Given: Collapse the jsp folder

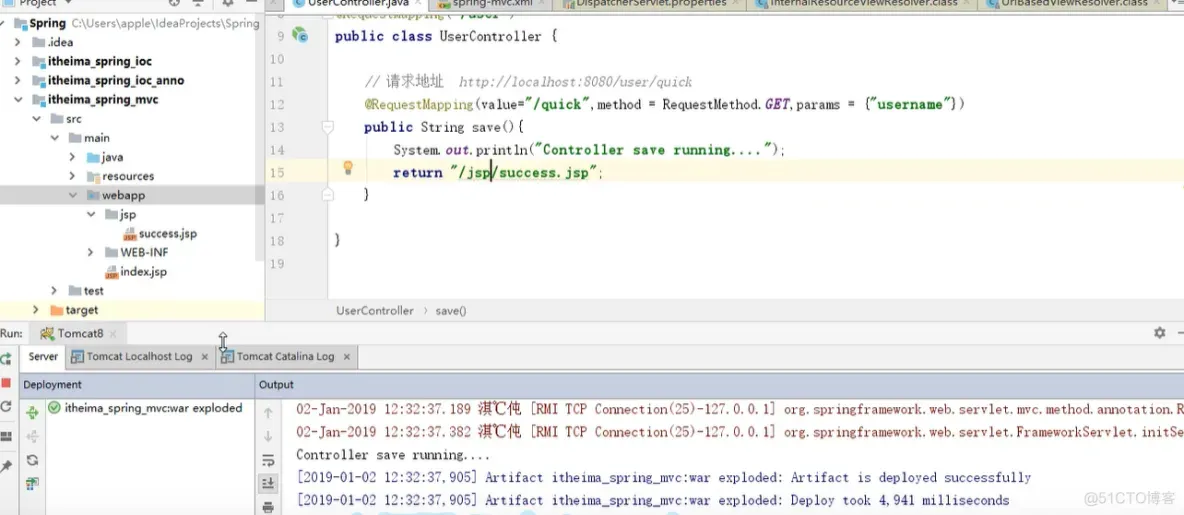Looking at the screenshot, I should point(91,214).
